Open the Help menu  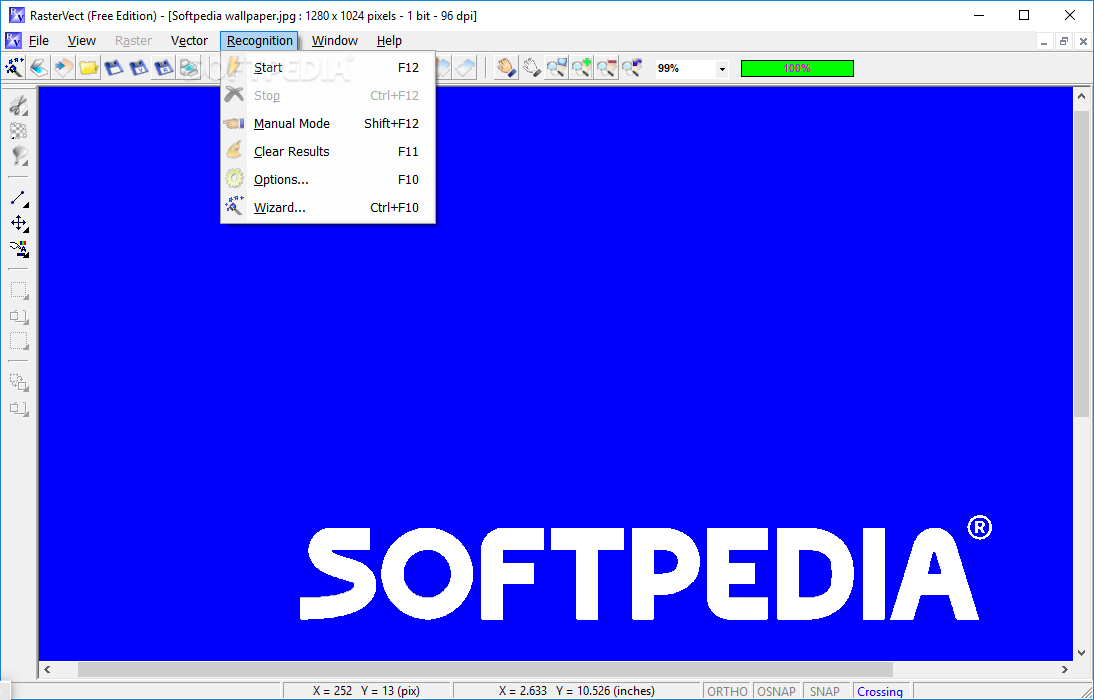point(389,40)
